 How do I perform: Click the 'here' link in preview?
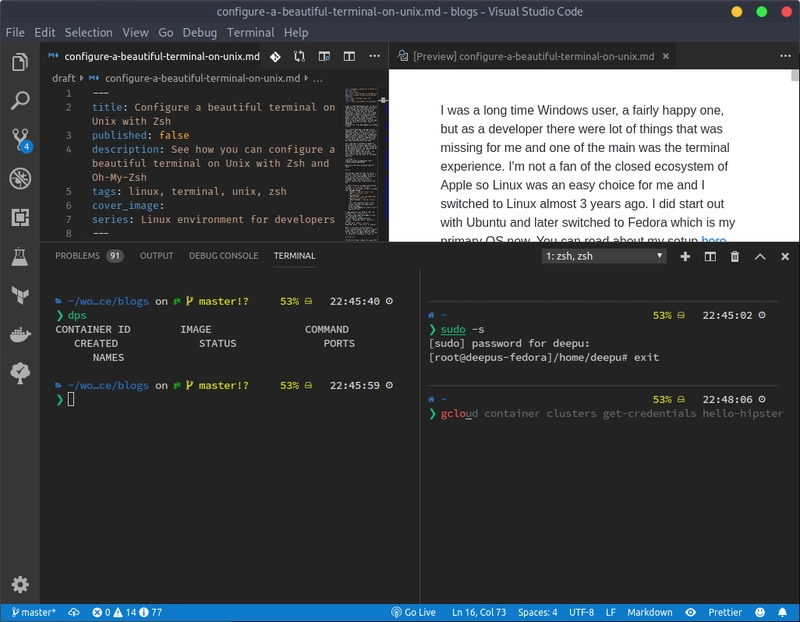pos(713,238)
